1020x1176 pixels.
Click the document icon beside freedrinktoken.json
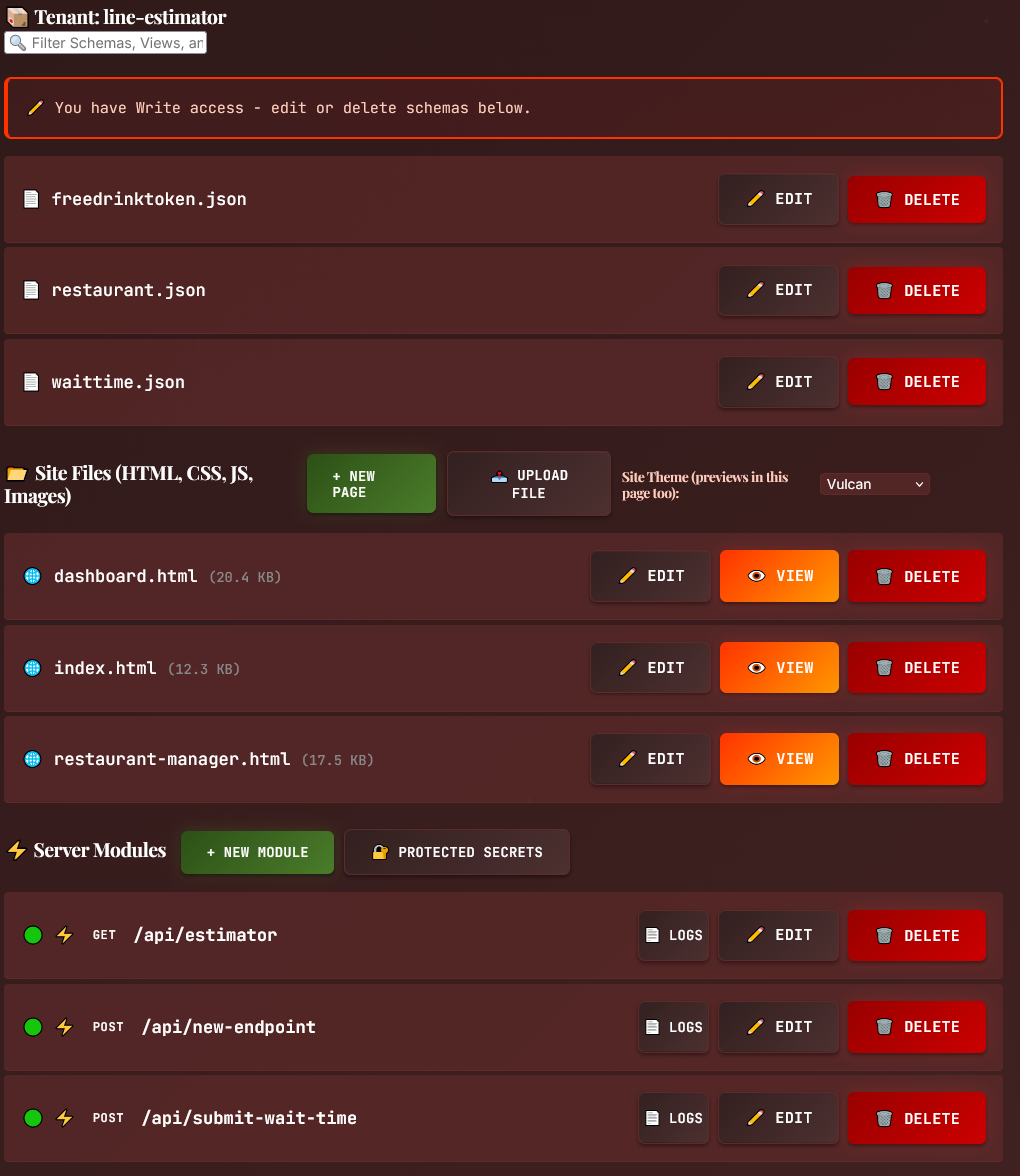31,199
